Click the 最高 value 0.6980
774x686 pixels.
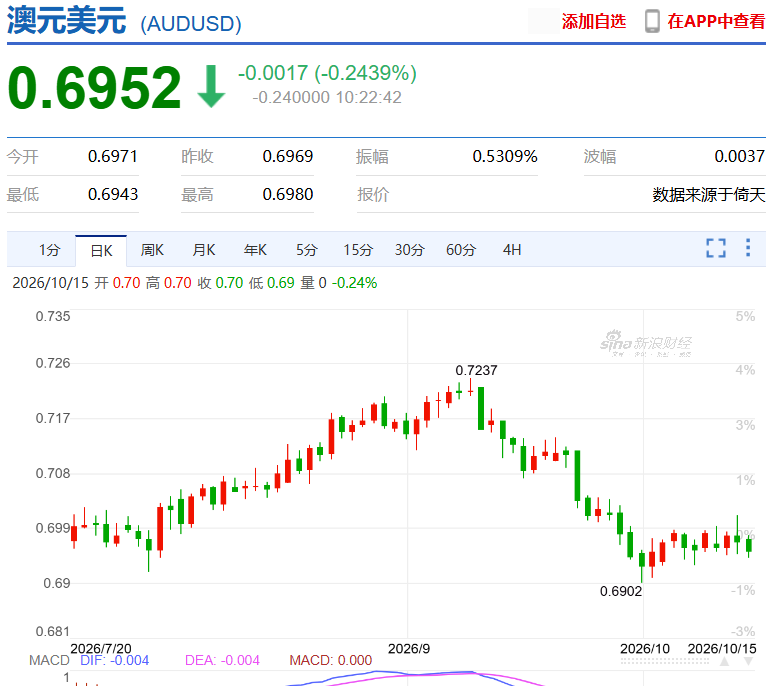point(288,194)
